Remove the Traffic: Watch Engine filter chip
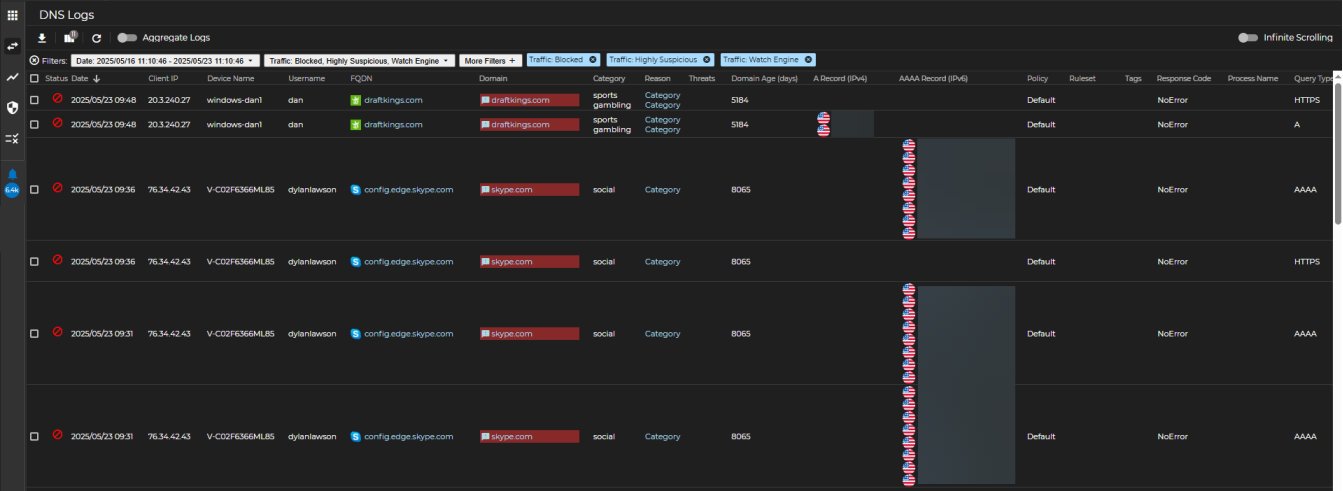Viewport: 1343px width, 491px height. (808, 60)
